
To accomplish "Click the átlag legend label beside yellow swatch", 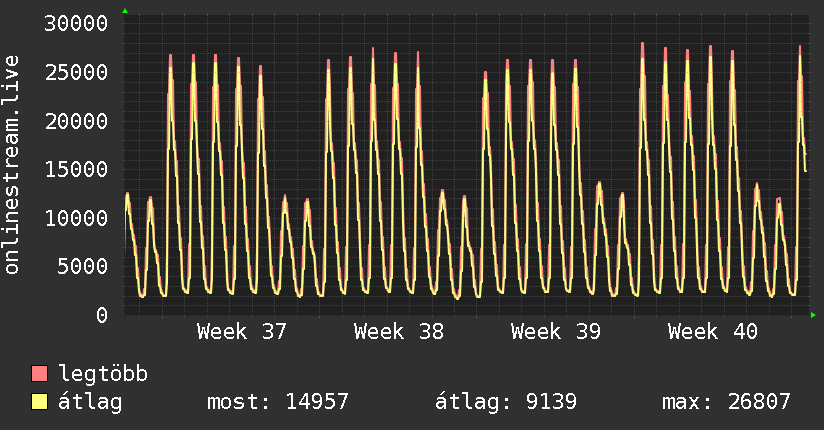I will tap(90, 402).
